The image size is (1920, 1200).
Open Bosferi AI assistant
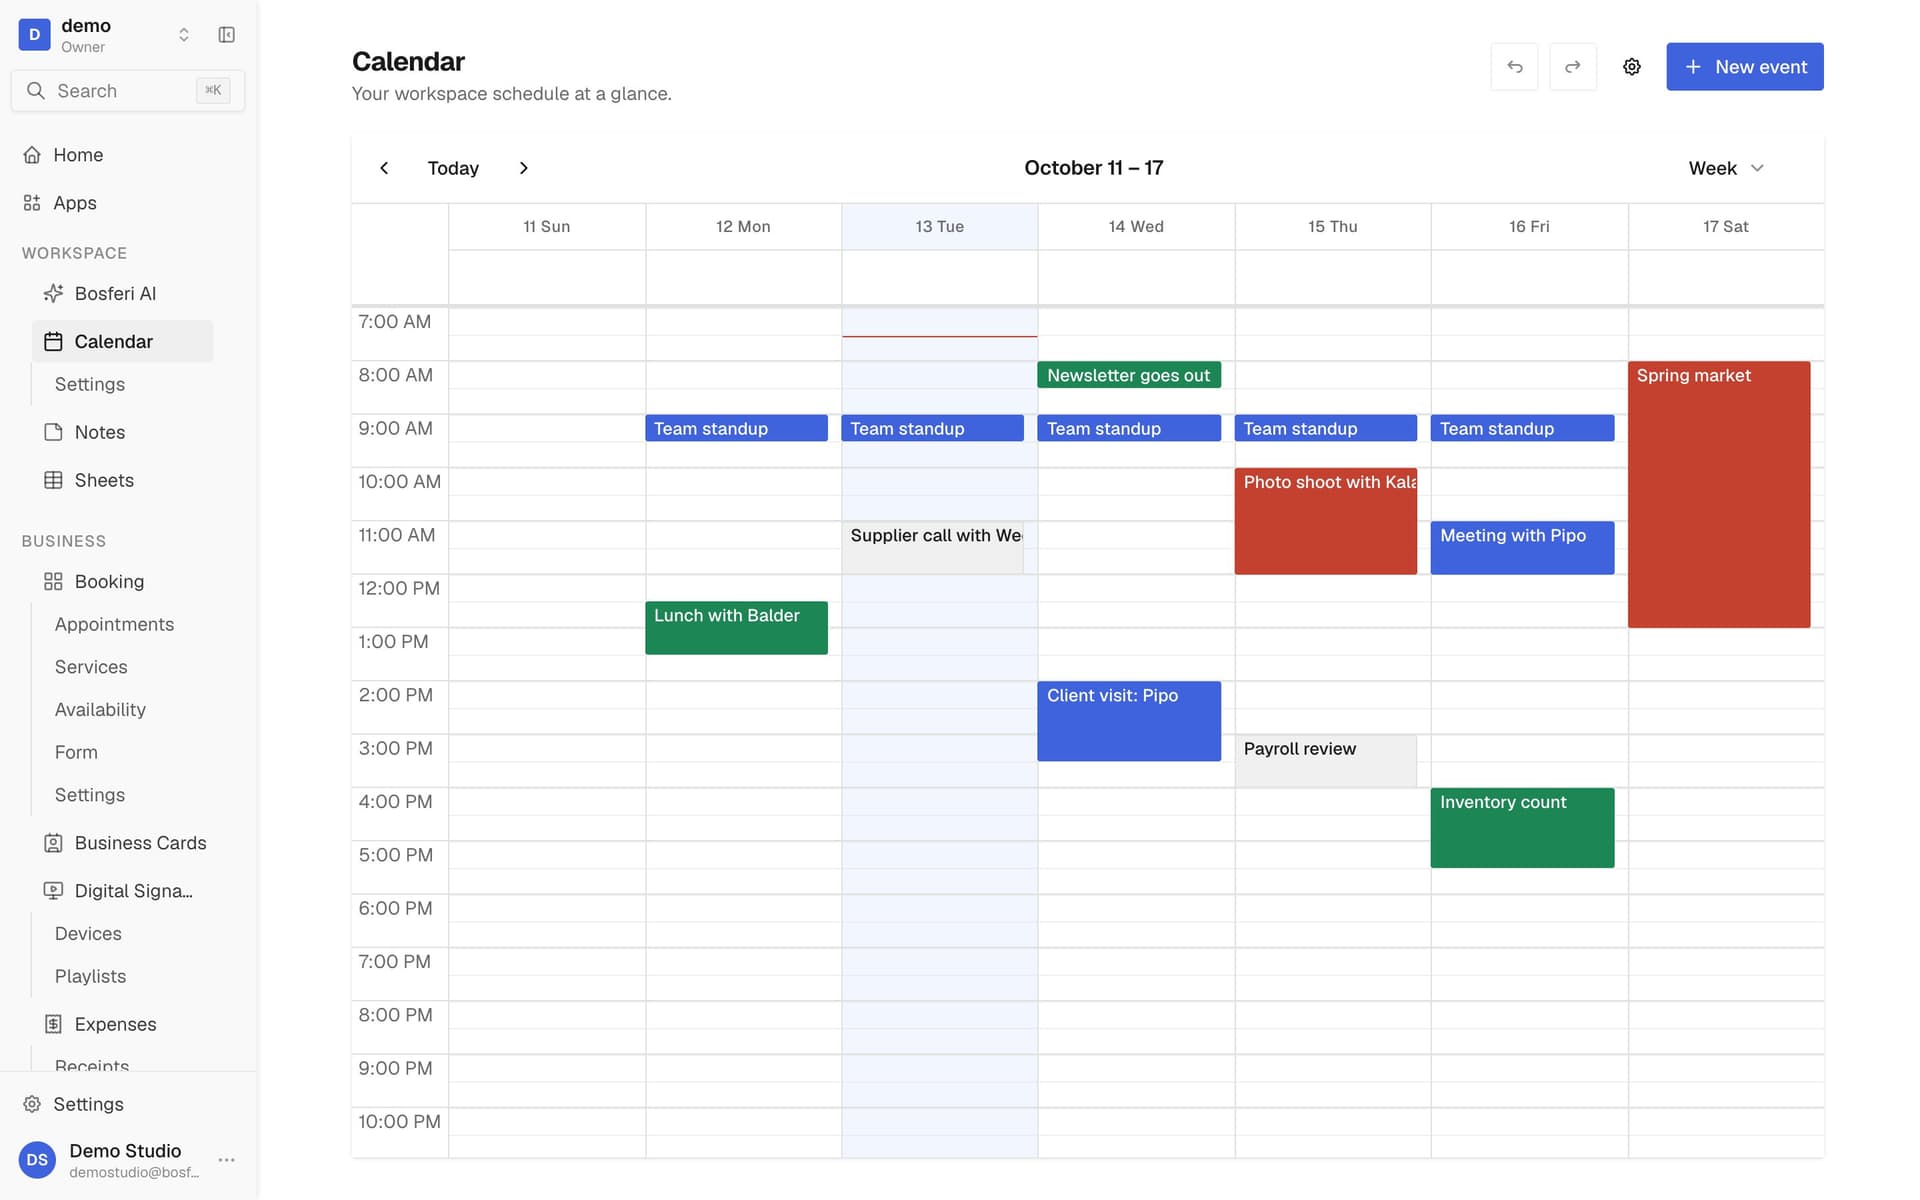(122, 293)
